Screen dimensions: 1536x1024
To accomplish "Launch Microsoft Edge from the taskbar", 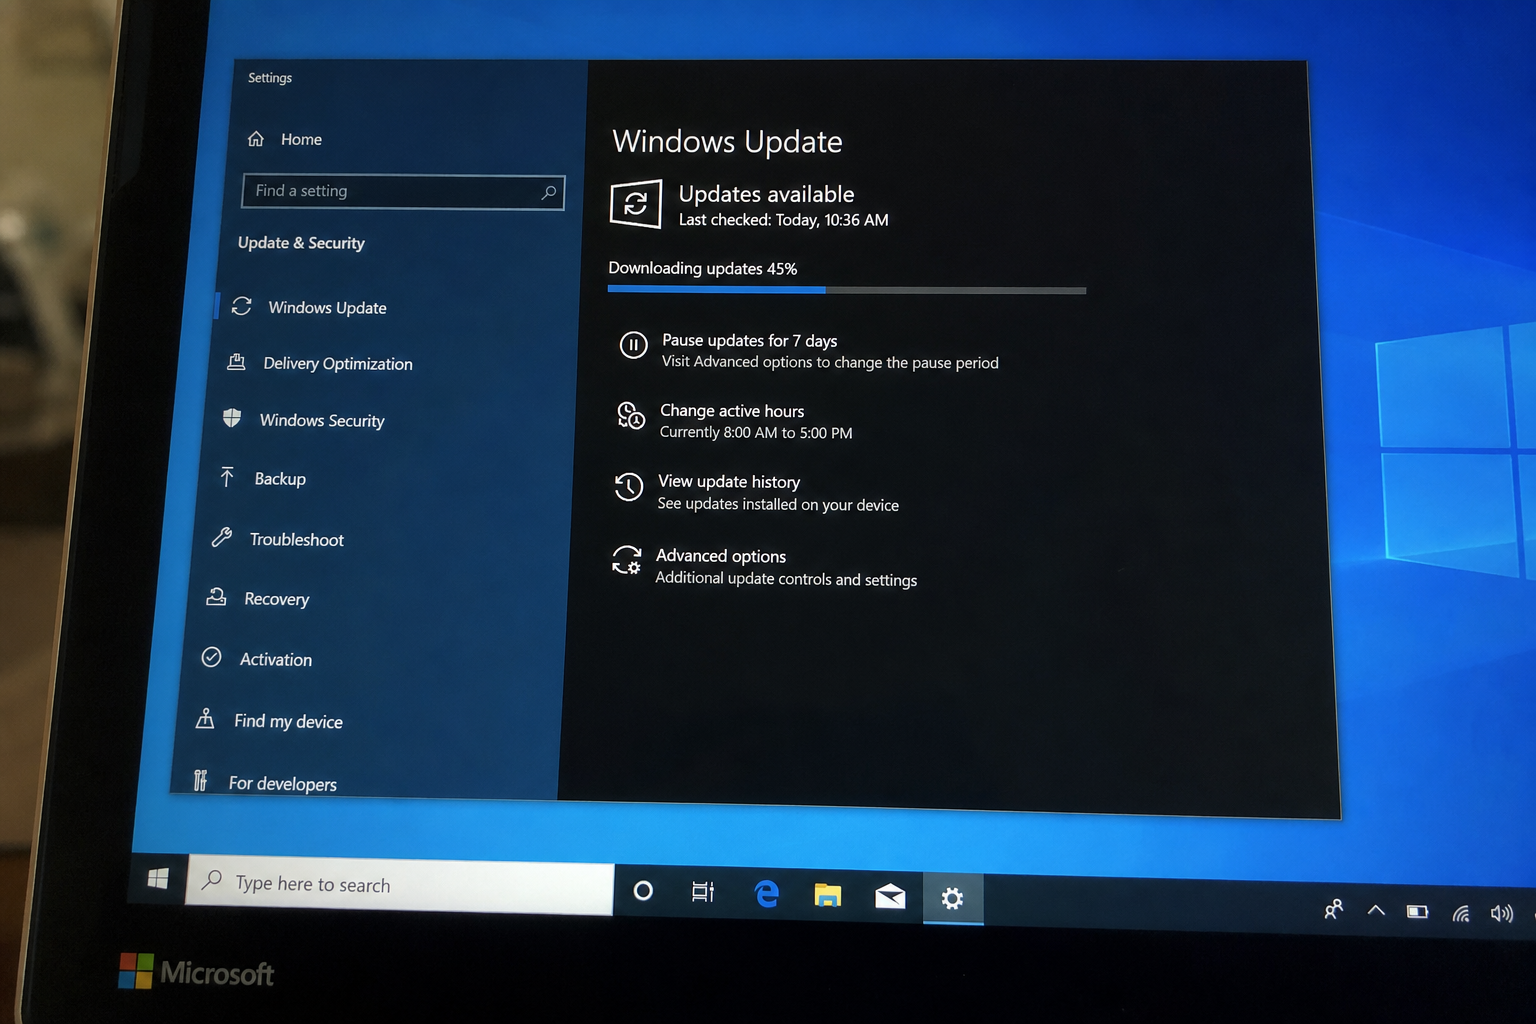I will 767,893.
